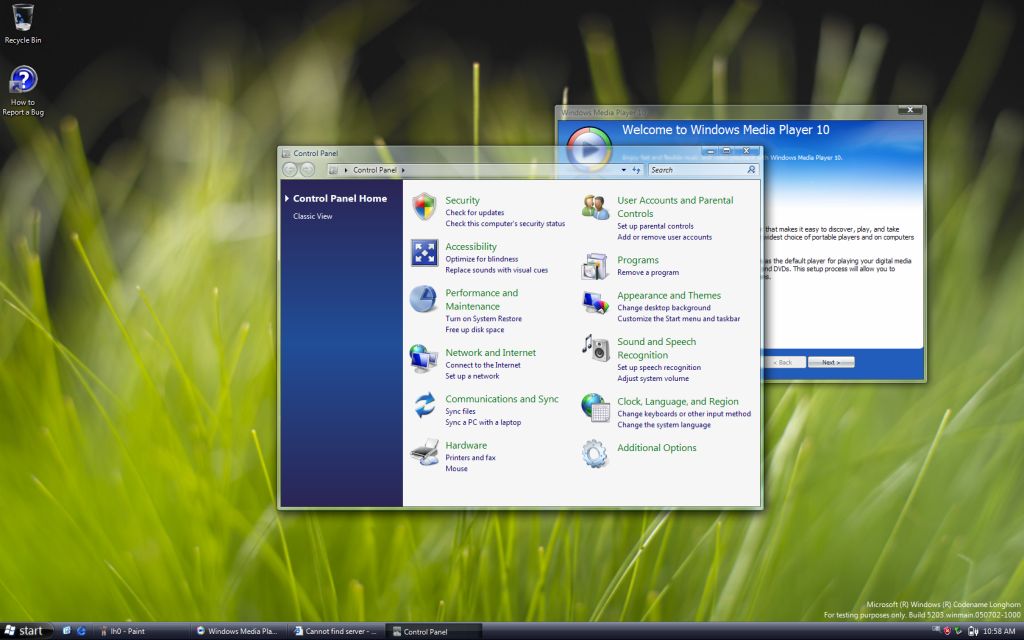The height and width of the screenshot is (640, 1024).
Task: Open the Security shield icon
Action: point(424,207)
